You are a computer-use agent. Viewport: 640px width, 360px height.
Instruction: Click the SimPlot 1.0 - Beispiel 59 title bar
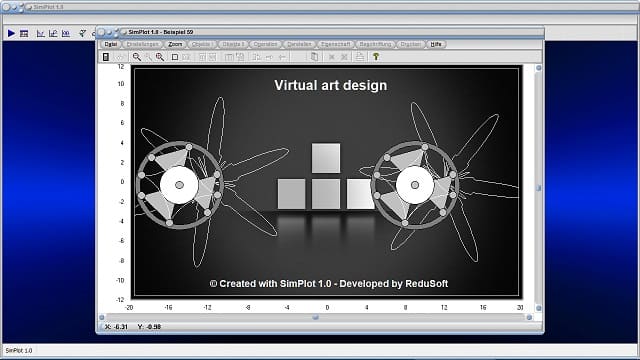click(x=320, y=32)
